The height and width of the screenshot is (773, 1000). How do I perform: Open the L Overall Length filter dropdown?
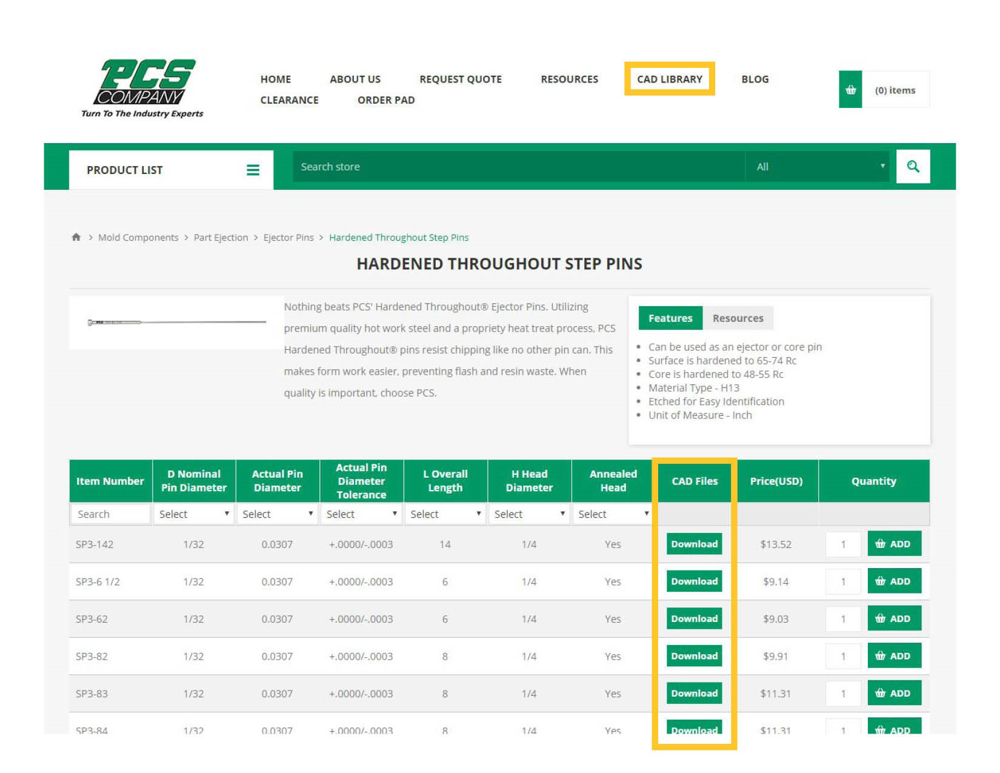tap(445, 514)
